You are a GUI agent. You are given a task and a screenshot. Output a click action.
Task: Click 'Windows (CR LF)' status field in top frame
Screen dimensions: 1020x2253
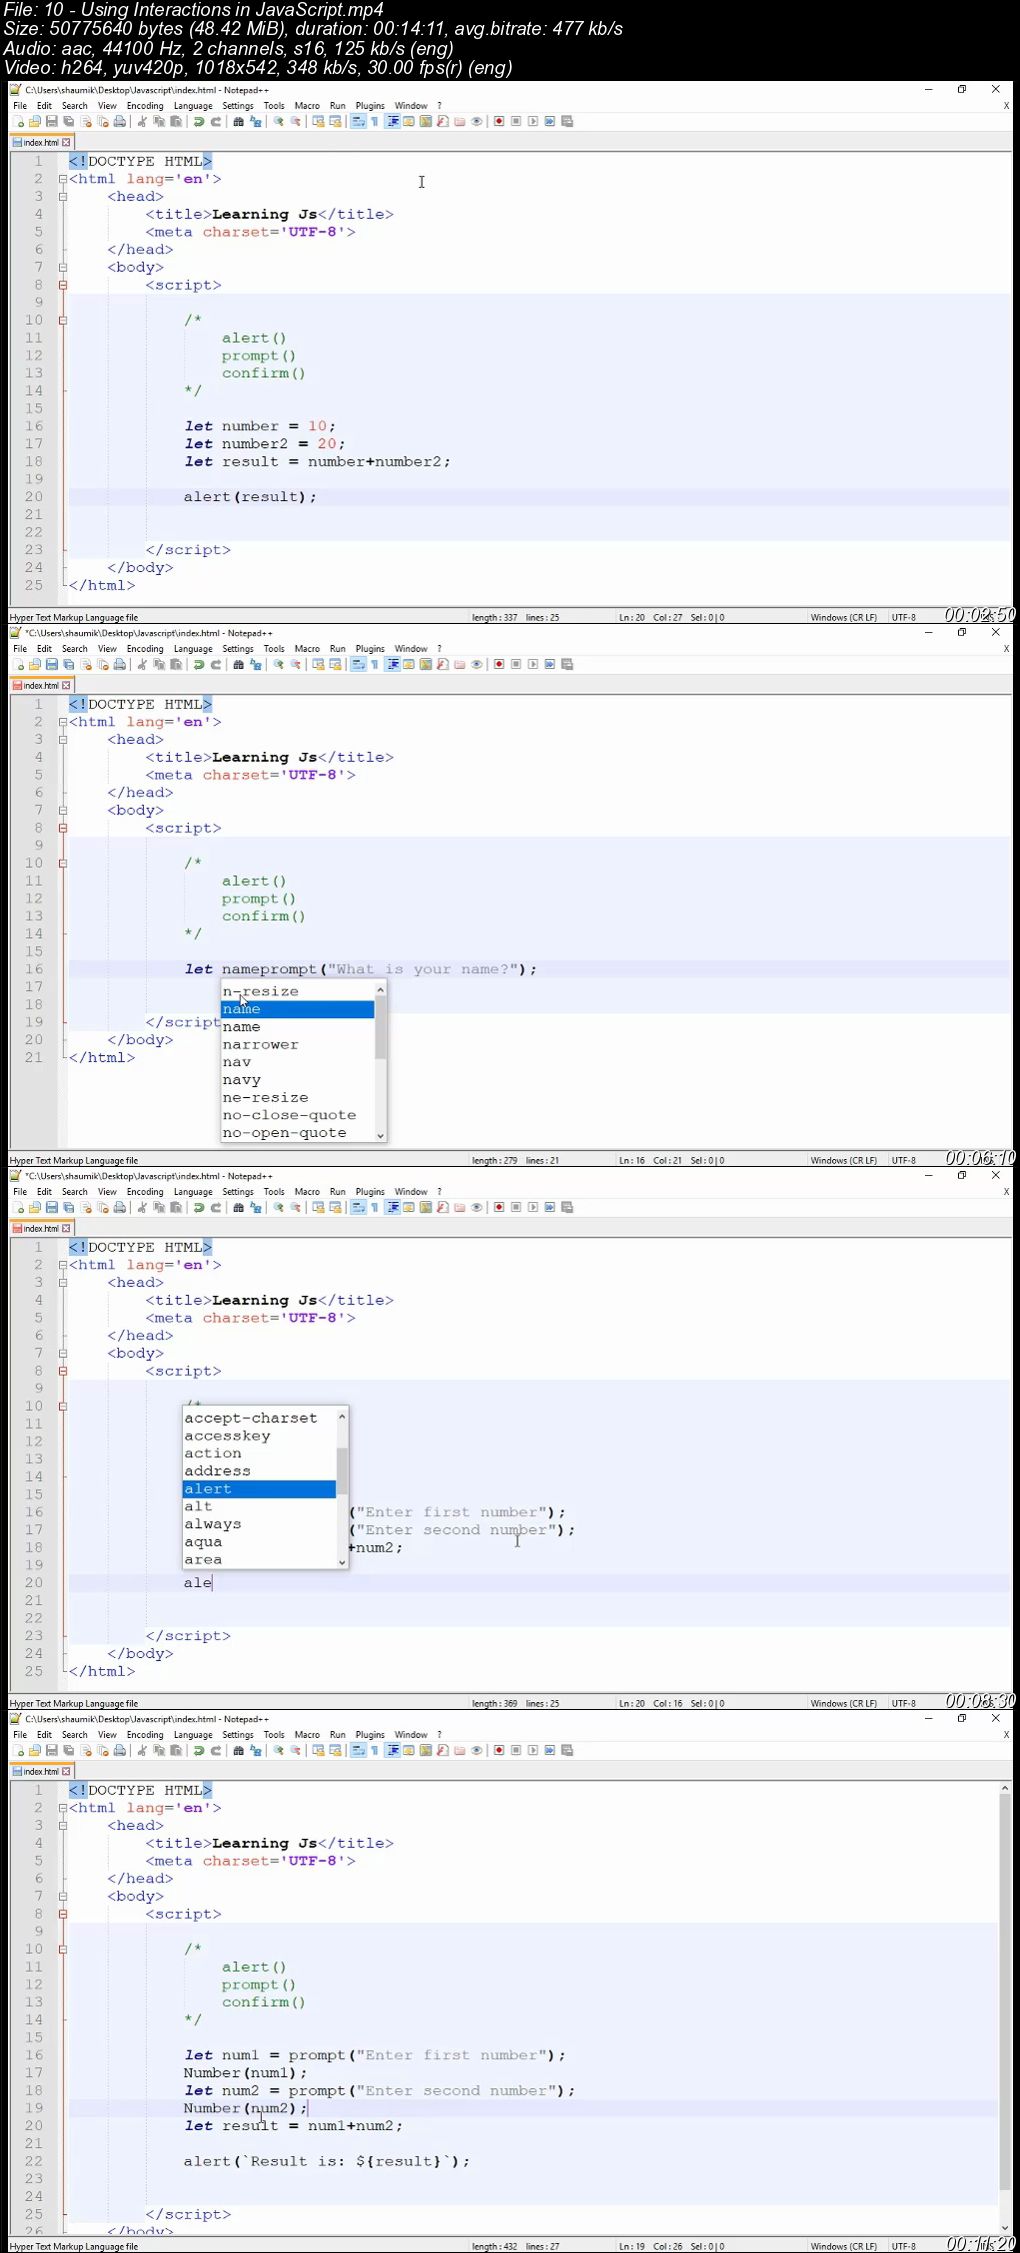[843, 618]
